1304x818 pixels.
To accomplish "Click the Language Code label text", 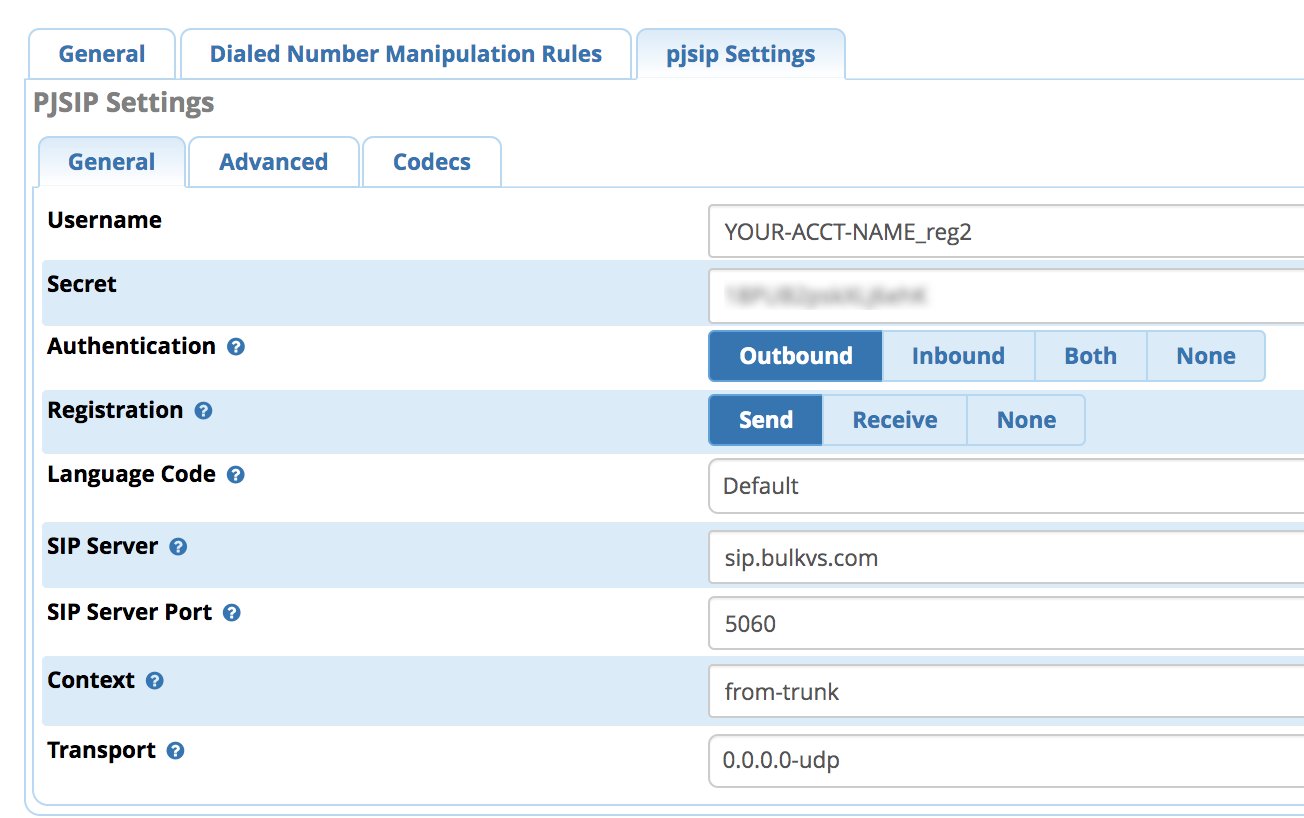I will pos(131,475).
